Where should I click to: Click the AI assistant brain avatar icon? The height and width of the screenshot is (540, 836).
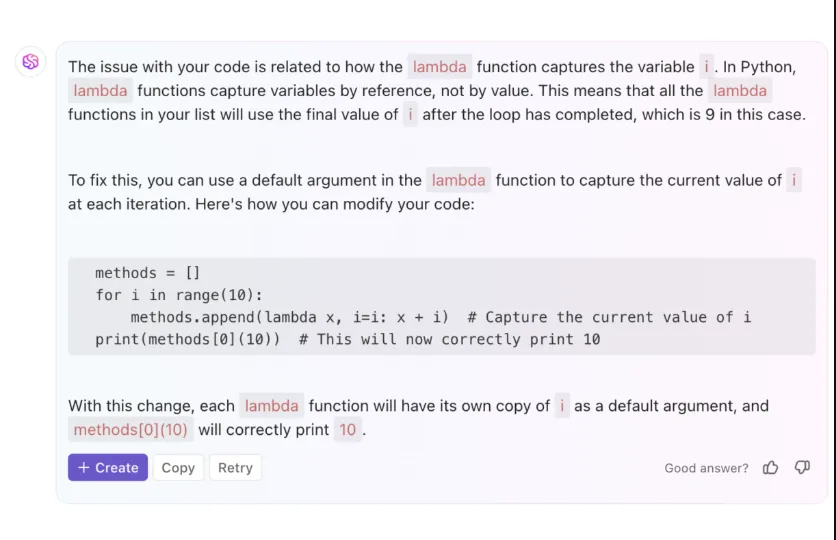click(30, 61)
